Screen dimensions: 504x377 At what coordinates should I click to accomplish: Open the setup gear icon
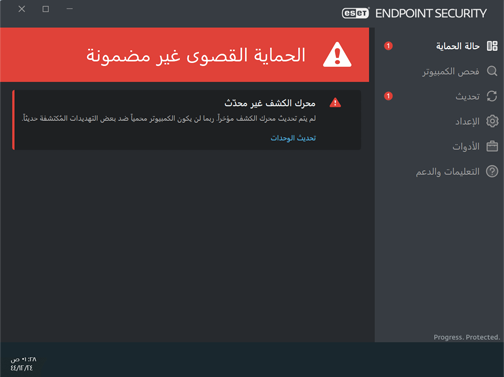point(492,121)
